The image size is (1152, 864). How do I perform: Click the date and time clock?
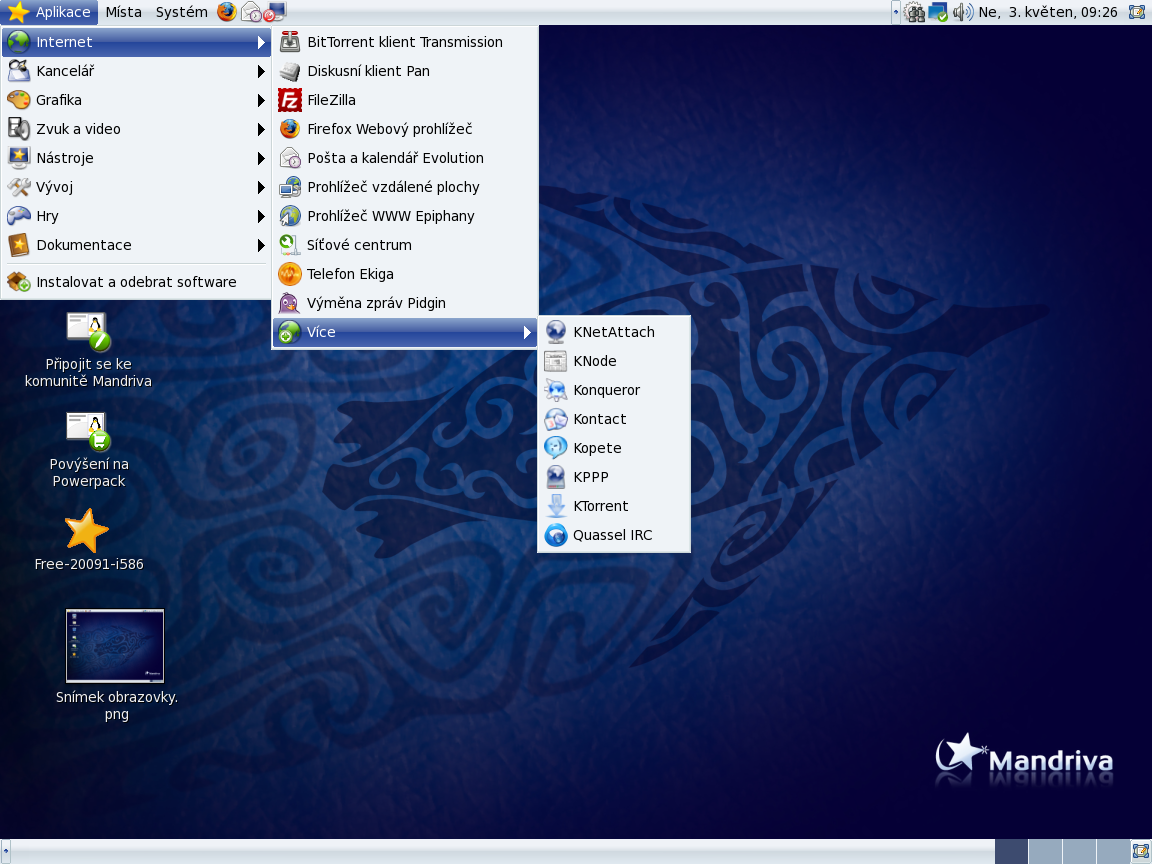click(1048, 12)
